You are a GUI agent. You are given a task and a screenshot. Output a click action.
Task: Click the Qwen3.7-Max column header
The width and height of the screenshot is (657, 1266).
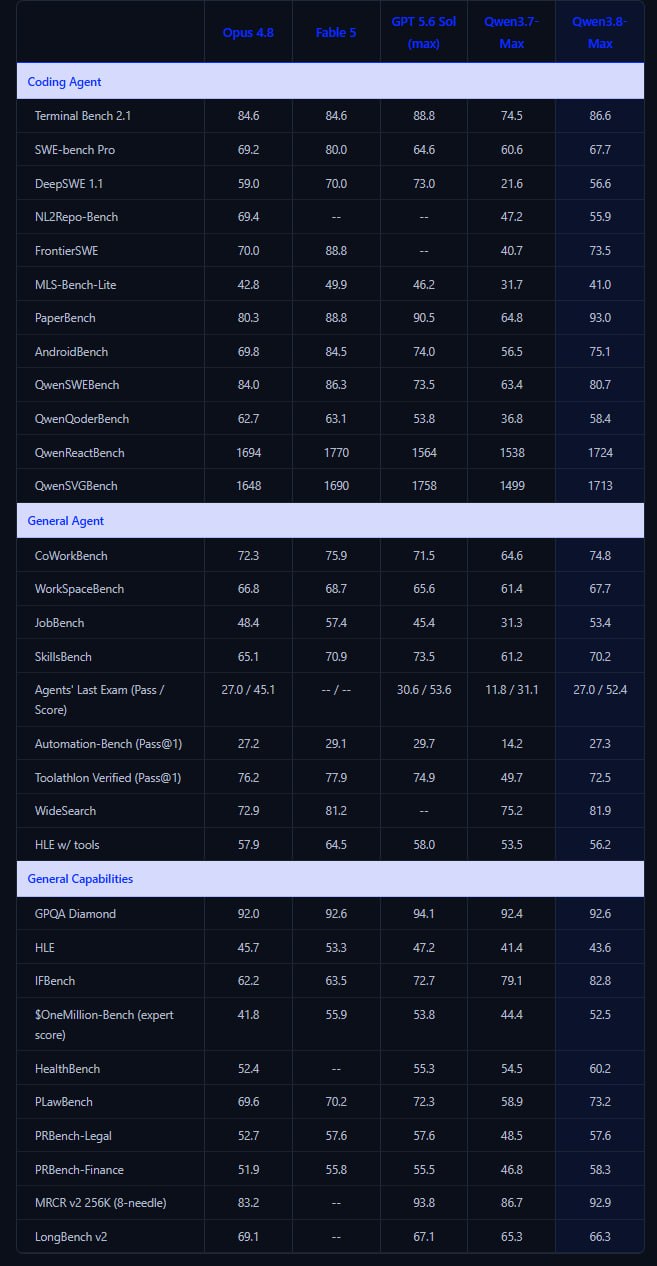(x=511, y=32)
